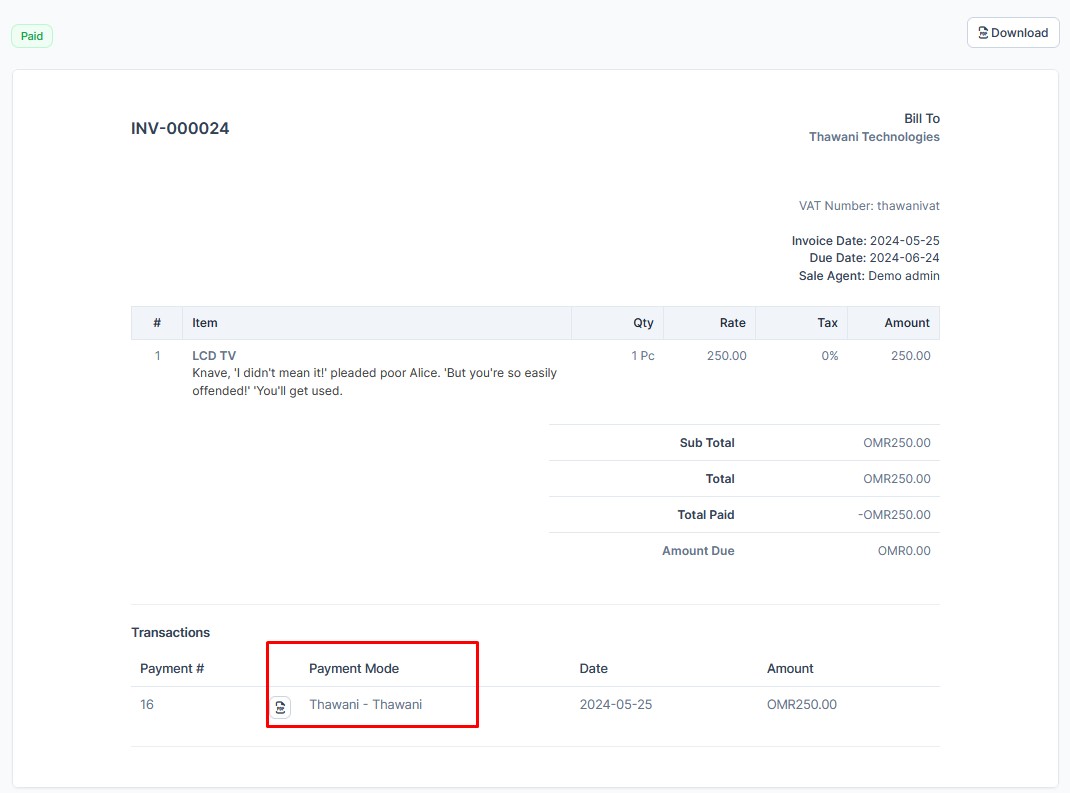
Task: Click the Qty column header
Action: (643, 322)
